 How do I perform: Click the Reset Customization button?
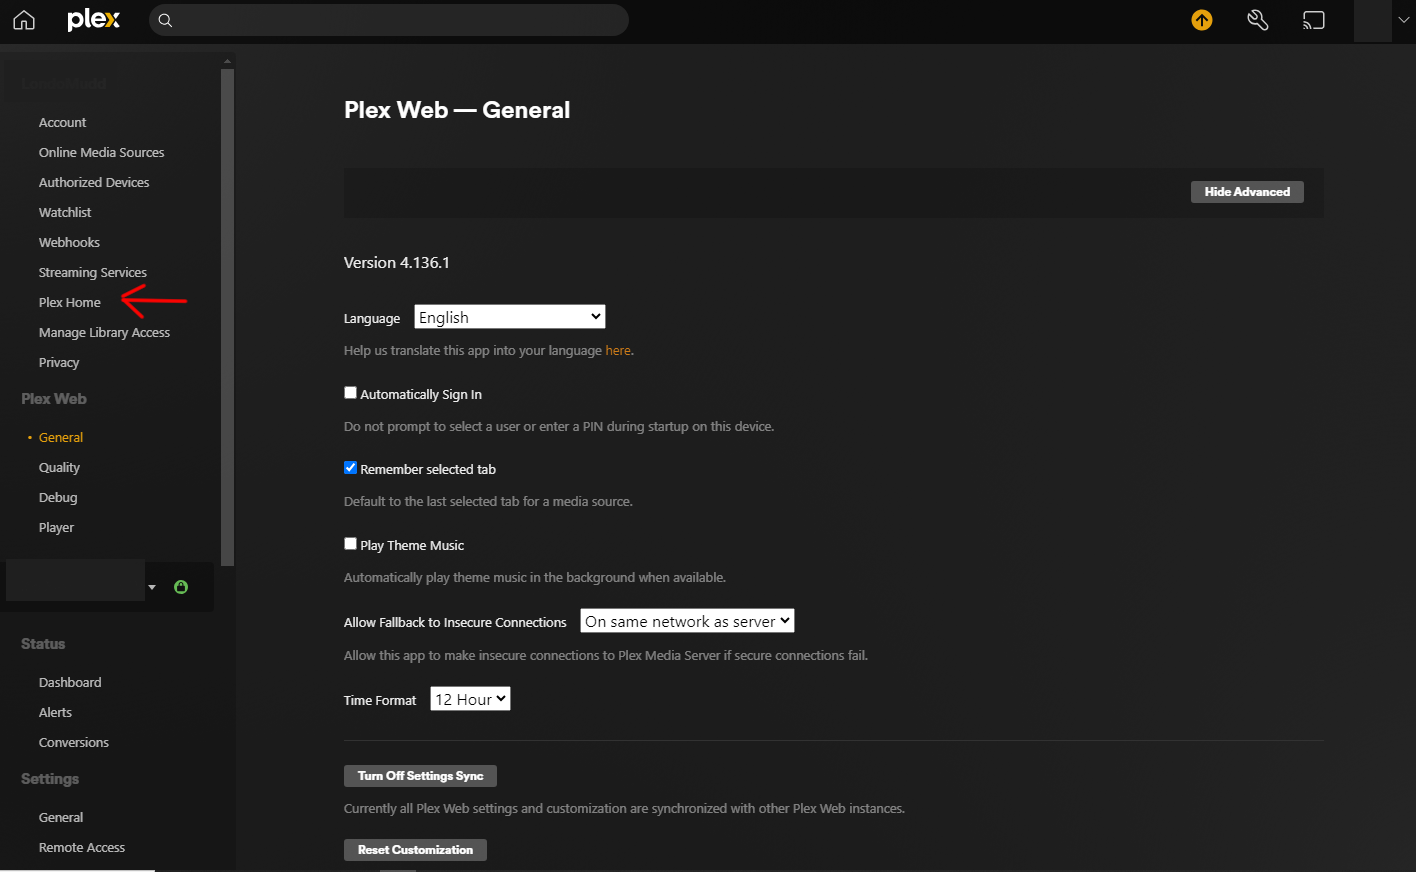[415, 850]
